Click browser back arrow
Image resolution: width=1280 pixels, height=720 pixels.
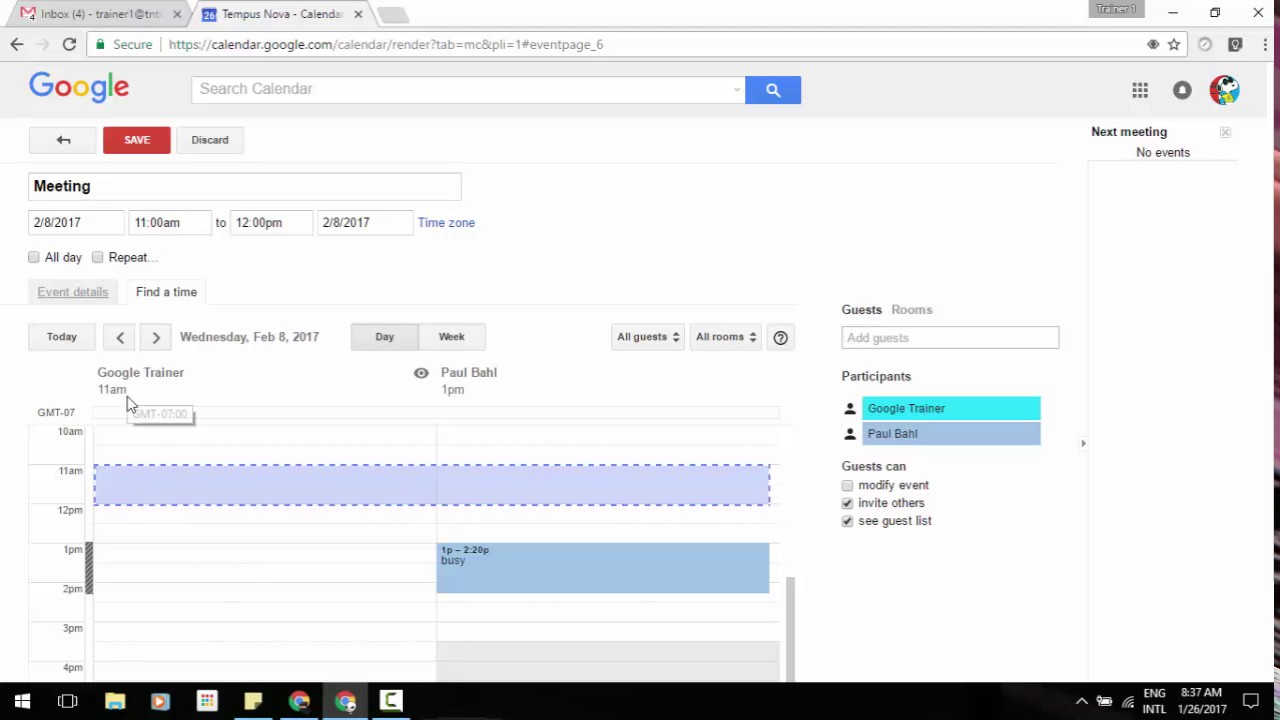point(17,44)
